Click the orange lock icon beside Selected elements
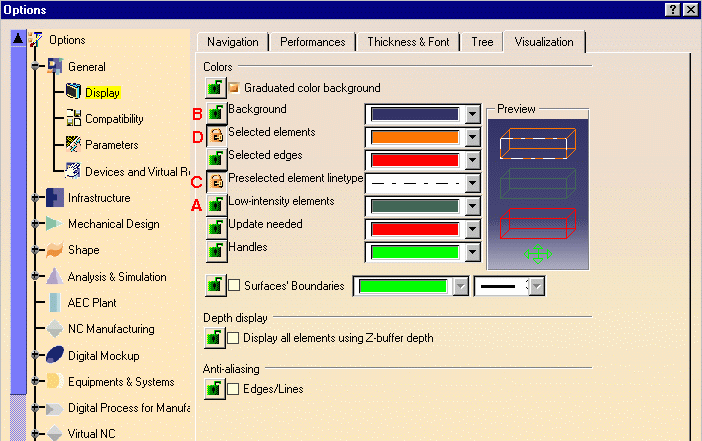The height and width of the screenshot is (441, 702). (216, 136)
